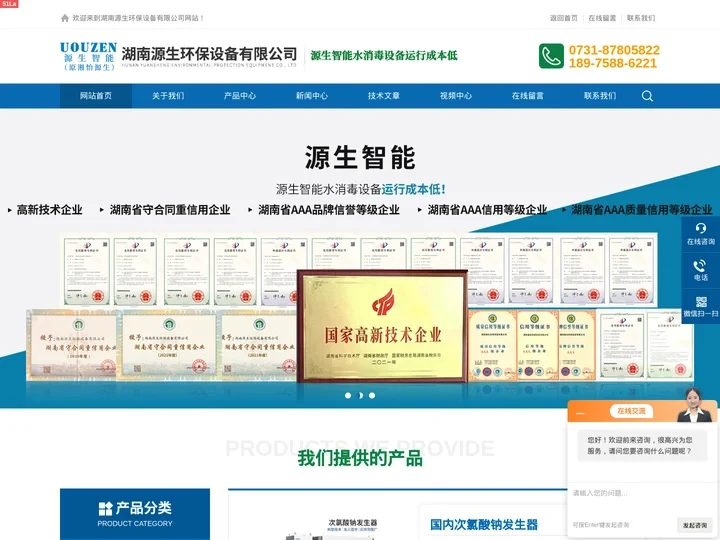Click the chat greeting message bubble

640,445
